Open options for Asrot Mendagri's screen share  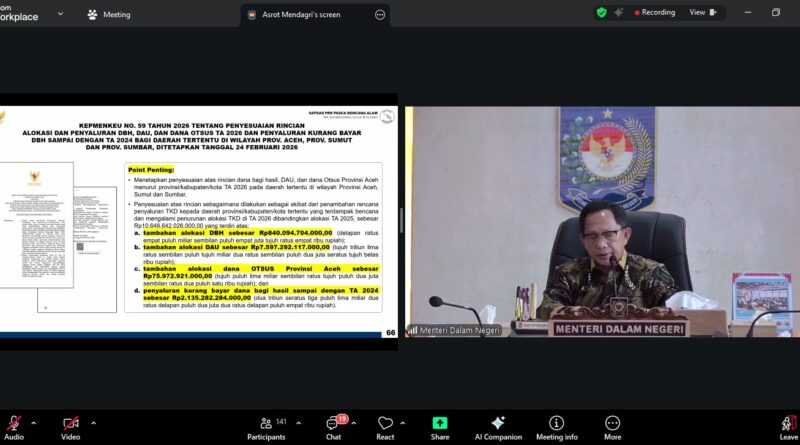pos(379,15)
